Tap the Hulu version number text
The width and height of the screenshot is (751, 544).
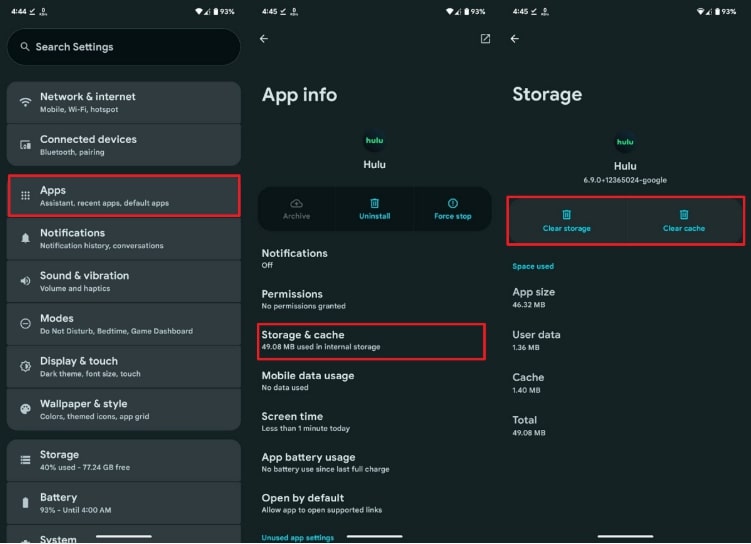point(625,180)
